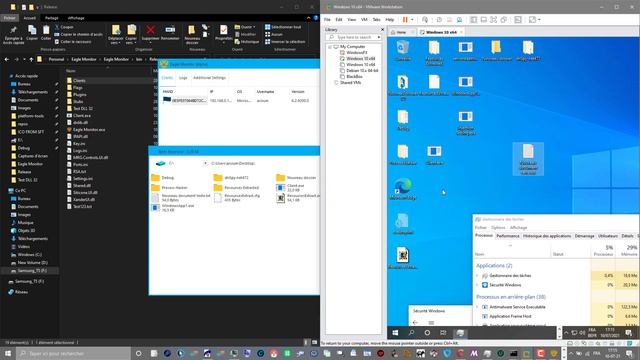Click Coller paste icon in Explorer ribbon

pyautogui.click(x=46, y=33)
